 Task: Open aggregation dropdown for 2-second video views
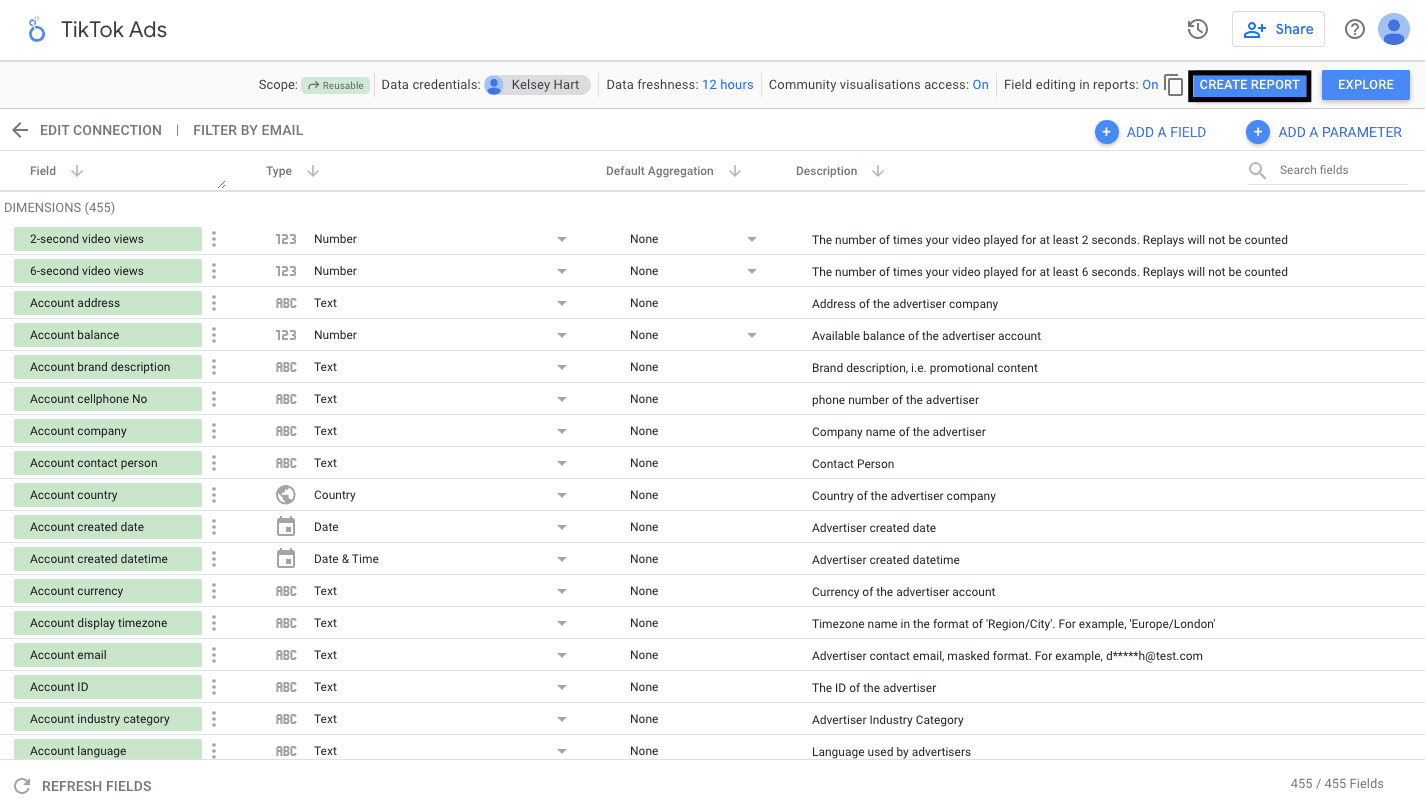click(x=751, y=239)
